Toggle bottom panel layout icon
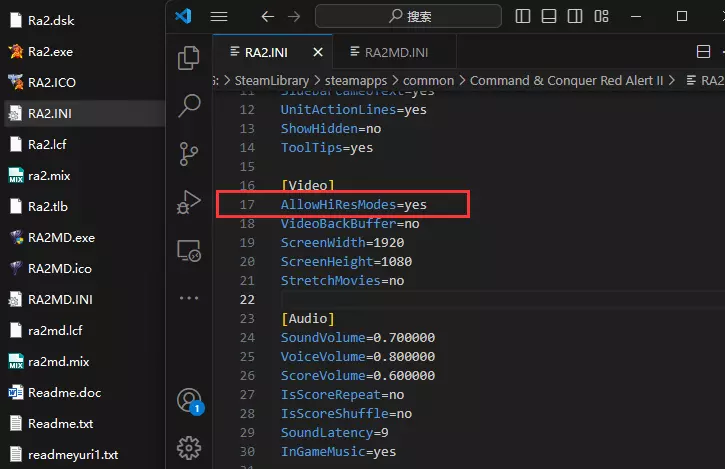725x469 pixels. point(549,16)
